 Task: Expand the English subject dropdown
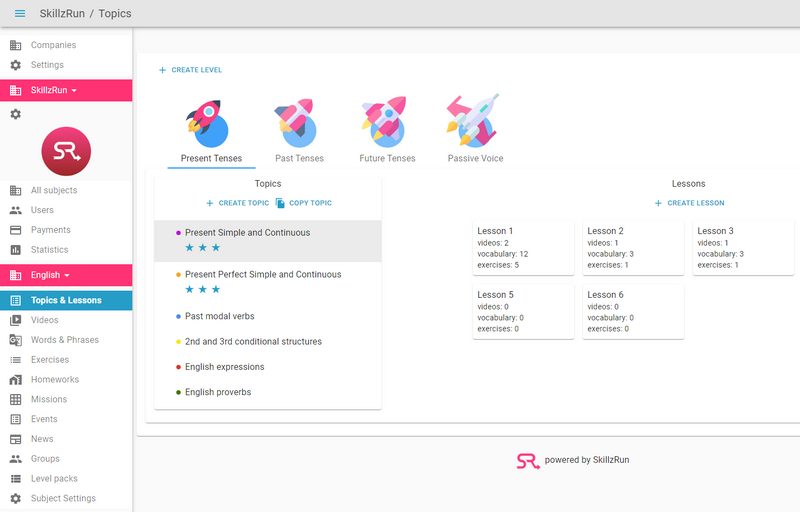(x=66, y=275)
